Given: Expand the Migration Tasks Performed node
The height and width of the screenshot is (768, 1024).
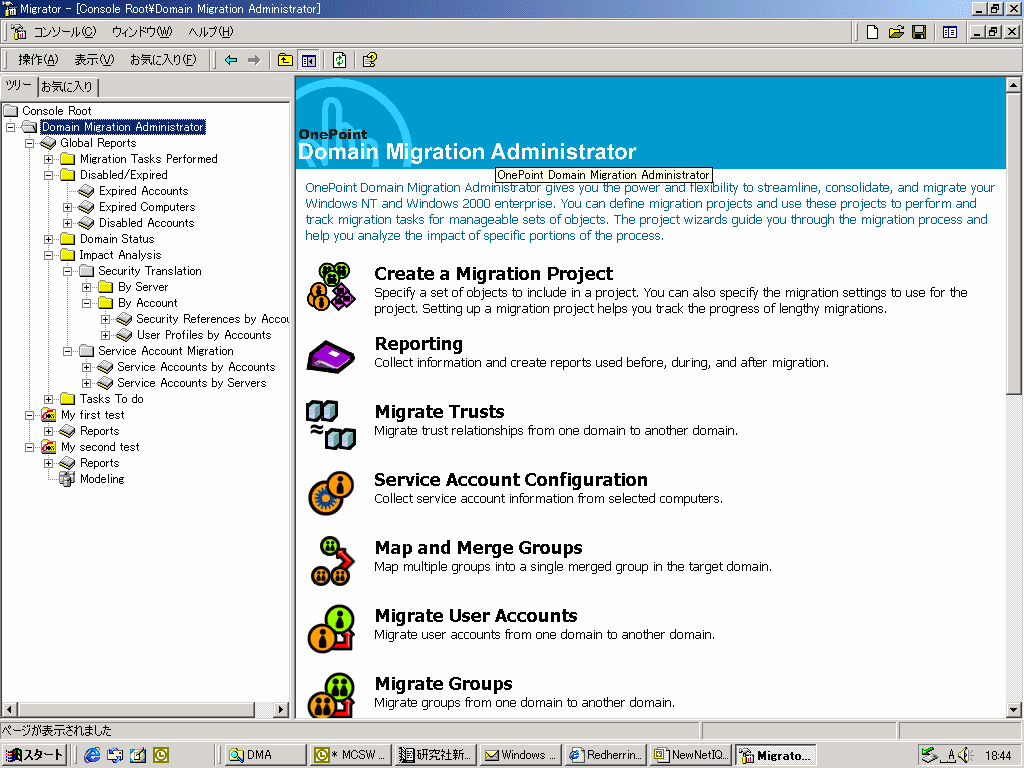Looking at the screenshot, I should 48,159.
